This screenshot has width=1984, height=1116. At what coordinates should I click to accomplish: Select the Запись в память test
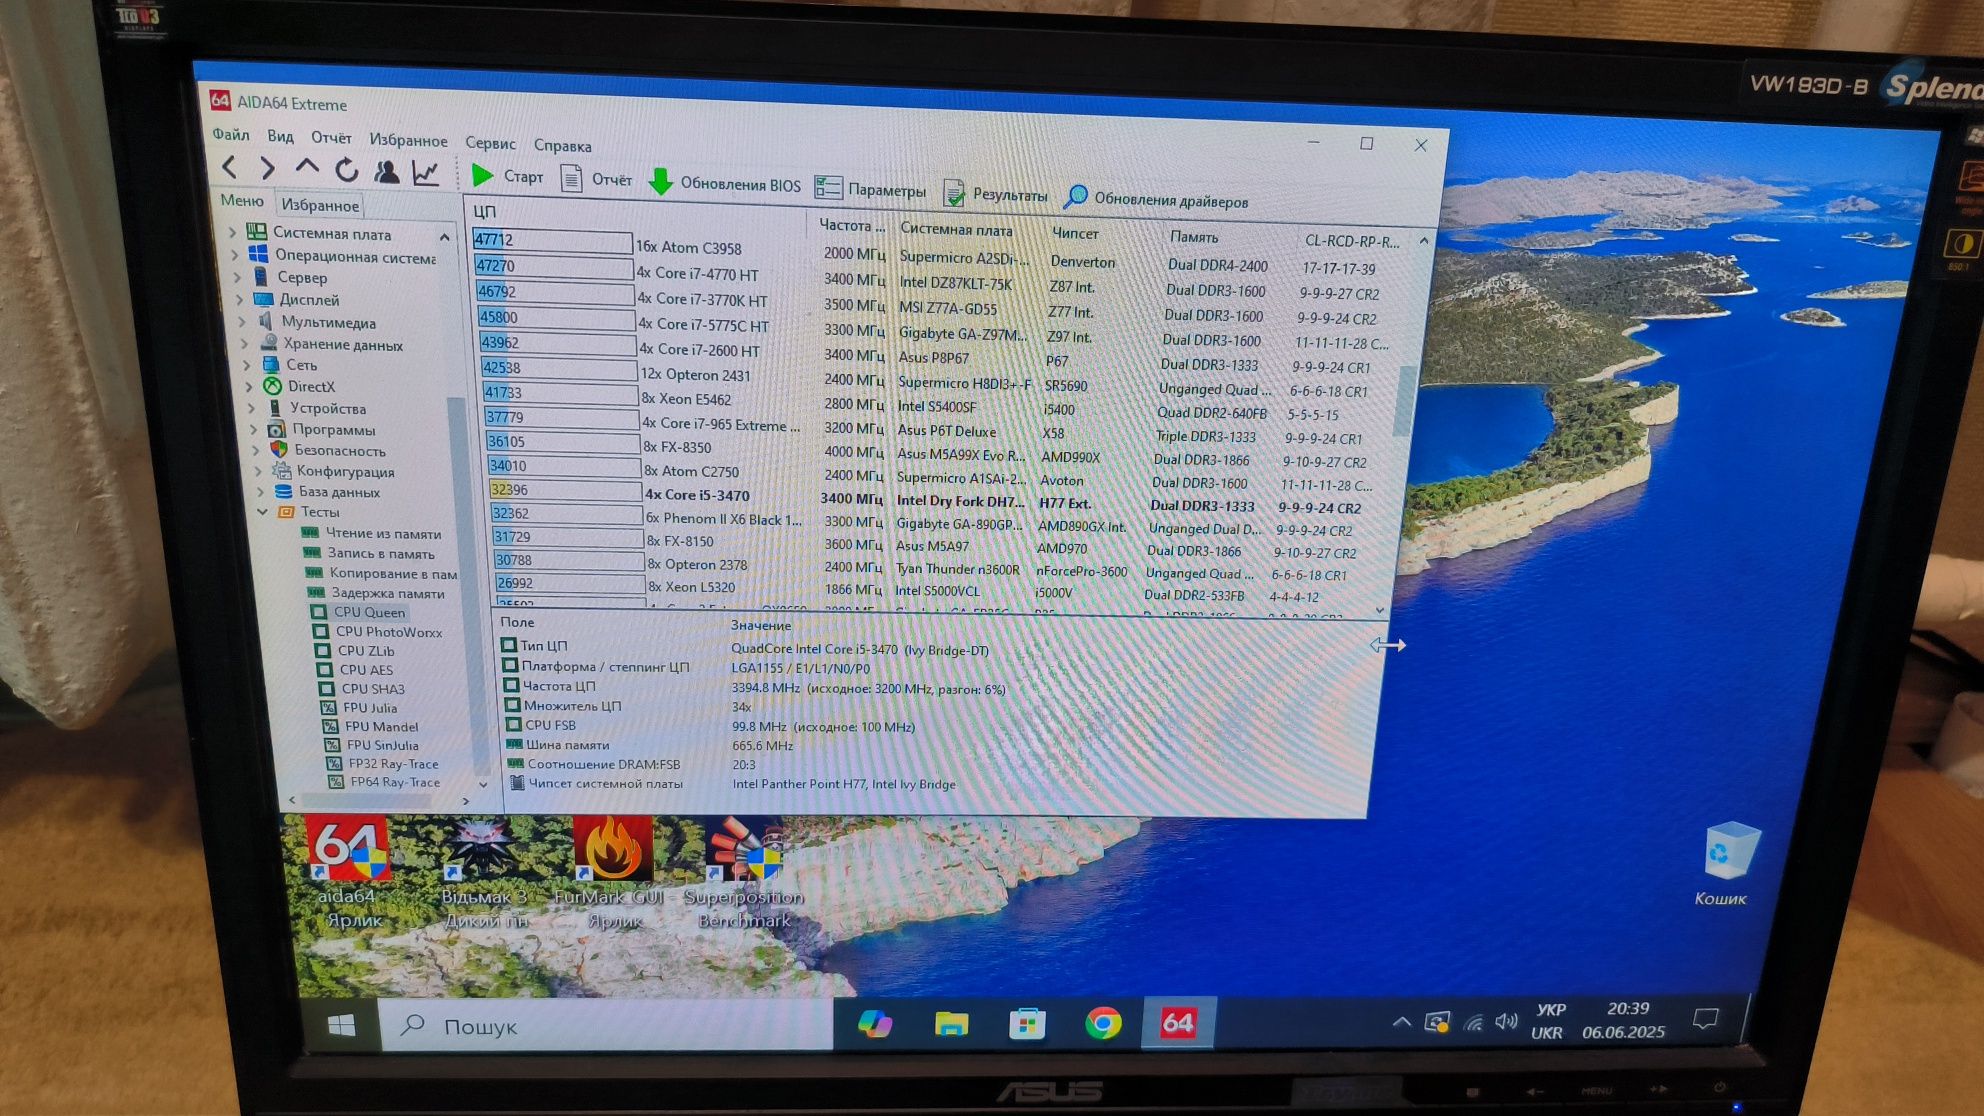click(381, 553)
